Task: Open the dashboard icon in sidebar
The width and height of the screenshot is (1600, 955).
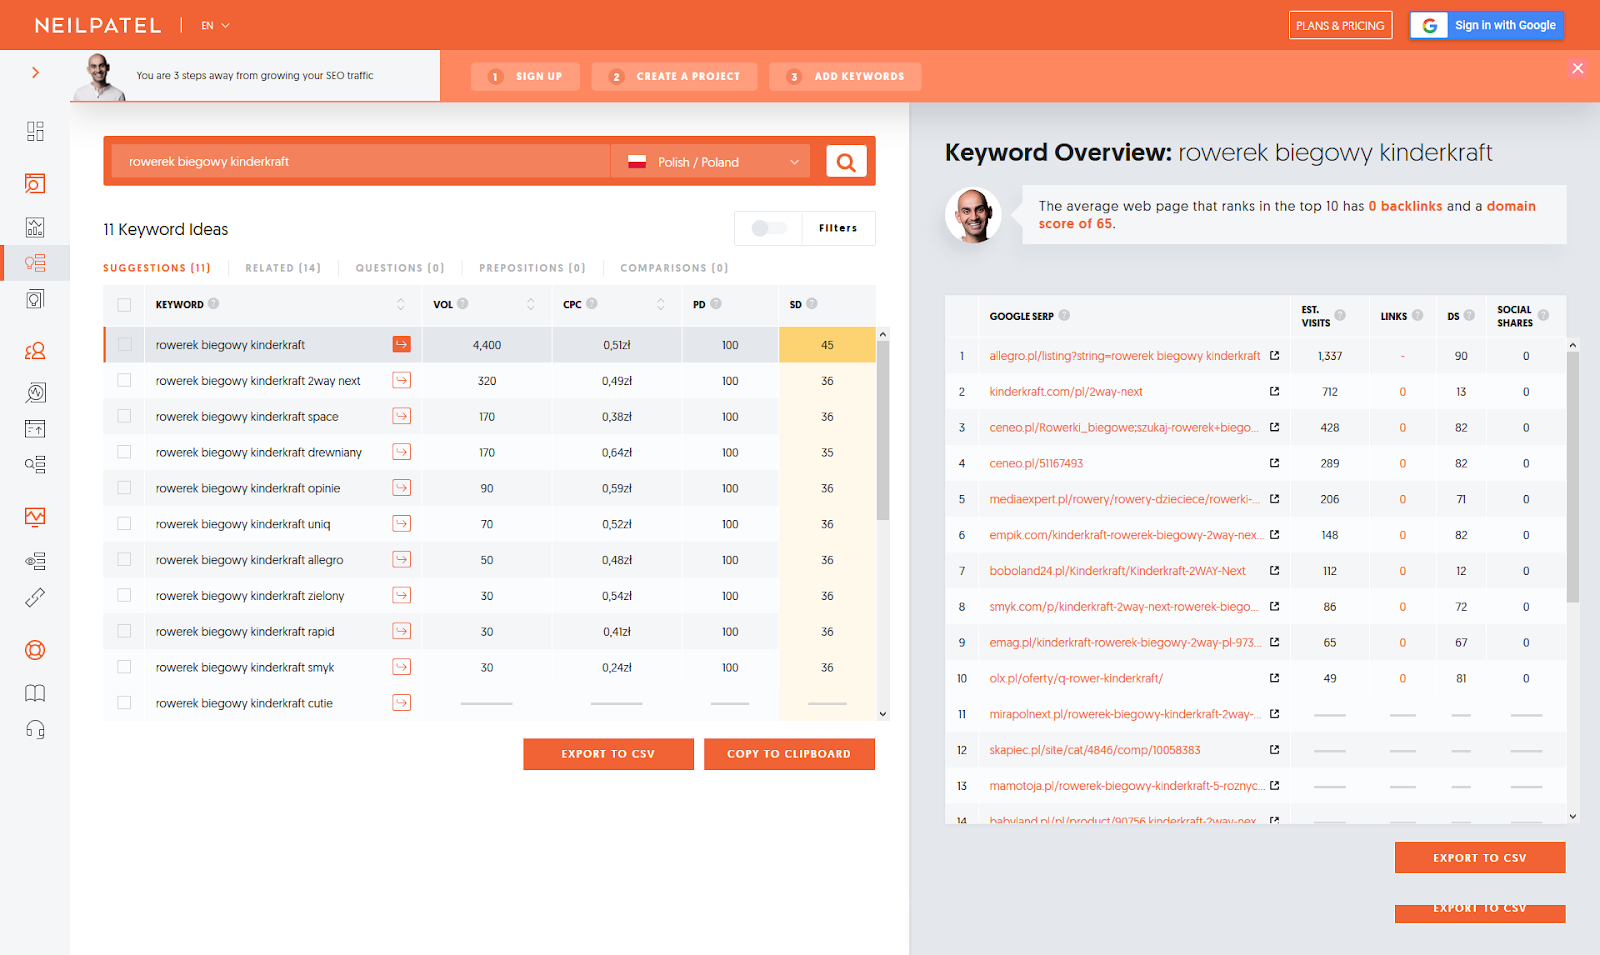Action: tap(35, 131)
